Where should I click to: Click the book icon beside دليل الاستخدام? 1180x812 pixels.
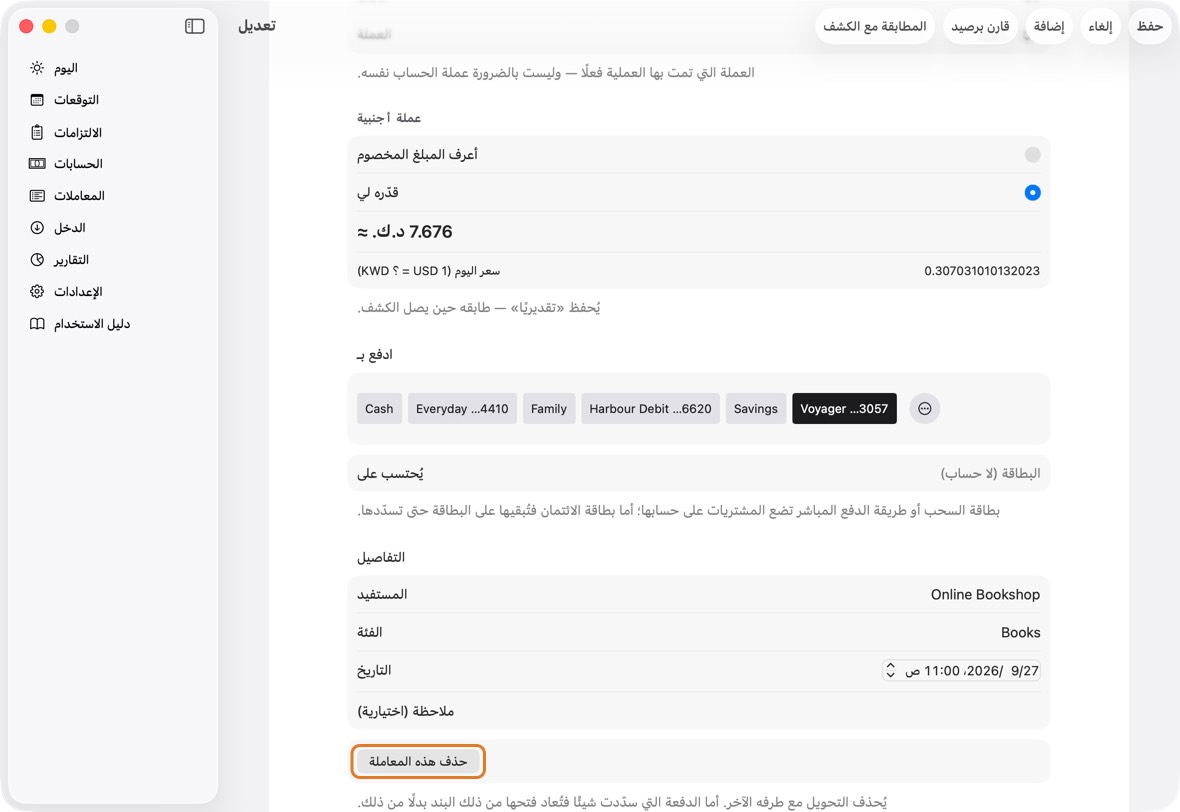pos(37,324)
